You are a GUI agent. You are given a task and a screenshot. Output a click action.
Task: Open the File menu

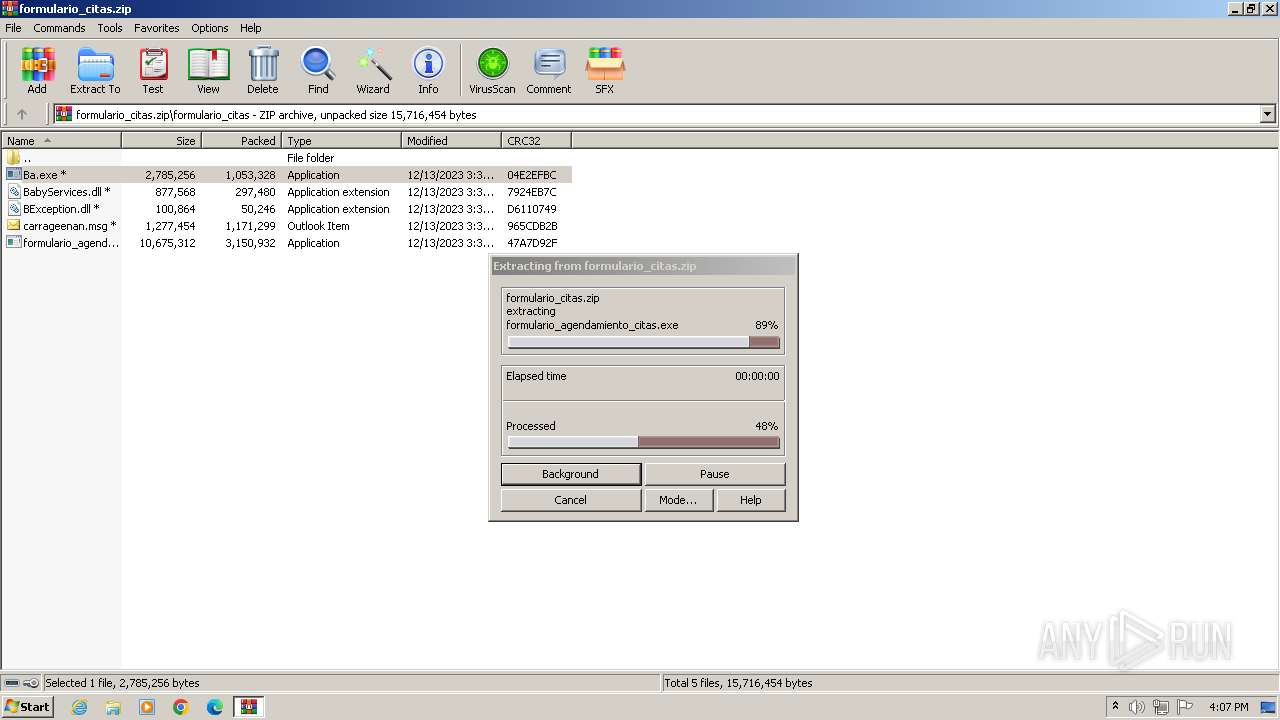pyautogui.click(x=13, y=28)
